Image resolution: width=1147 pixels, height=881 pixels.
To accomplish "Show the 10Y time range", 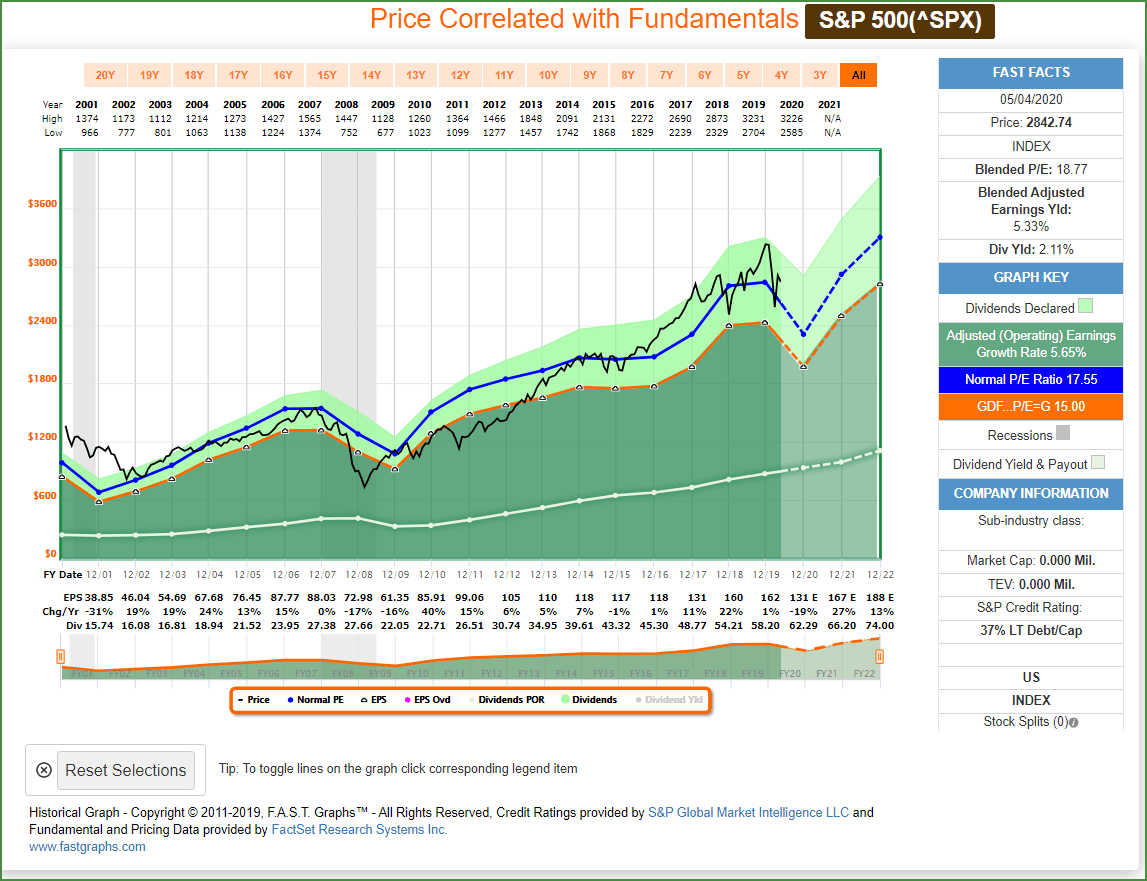I will (548, 75).
